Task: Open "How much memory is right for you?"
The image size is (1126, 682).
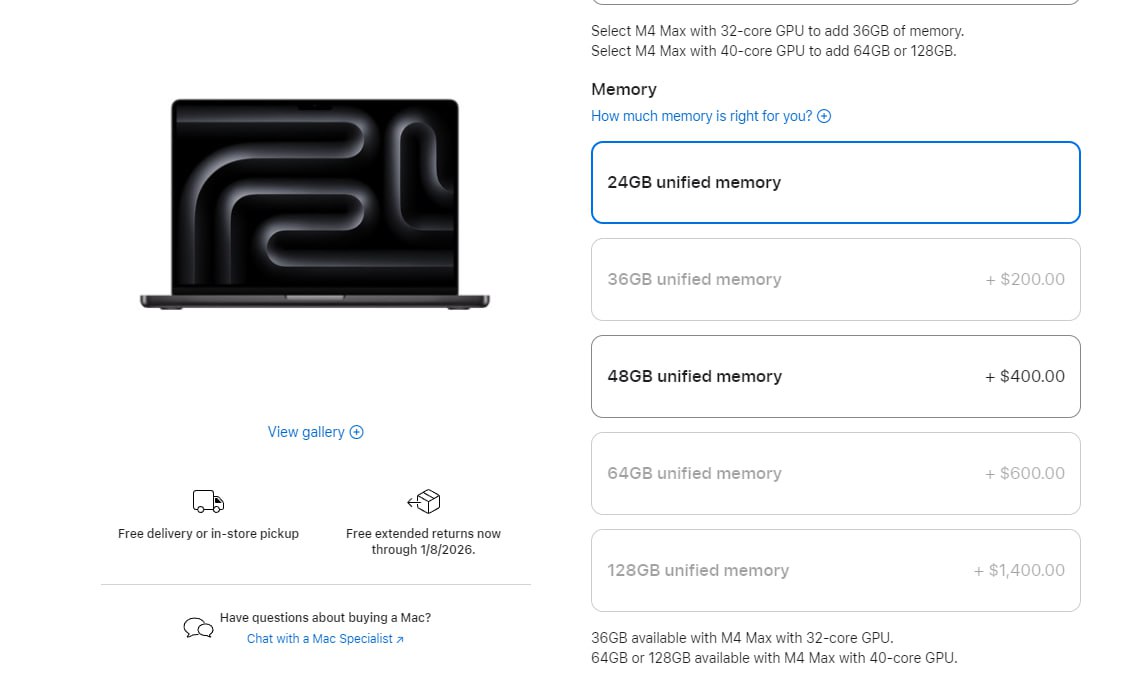Action: click(x=701, y=116)
